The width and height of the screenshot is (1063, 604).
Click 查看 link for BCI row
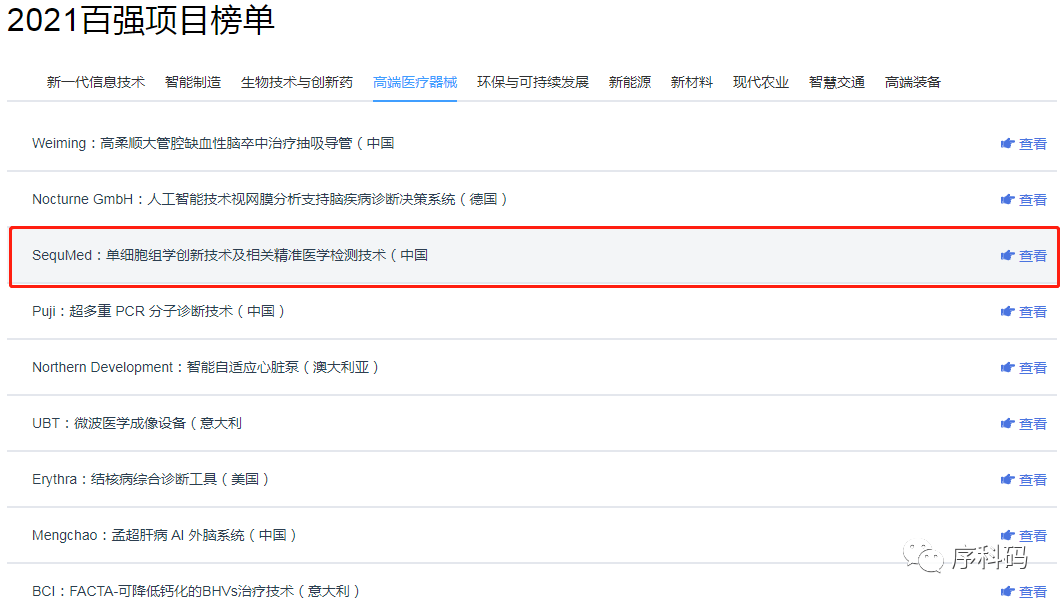tap(1032, 592)
